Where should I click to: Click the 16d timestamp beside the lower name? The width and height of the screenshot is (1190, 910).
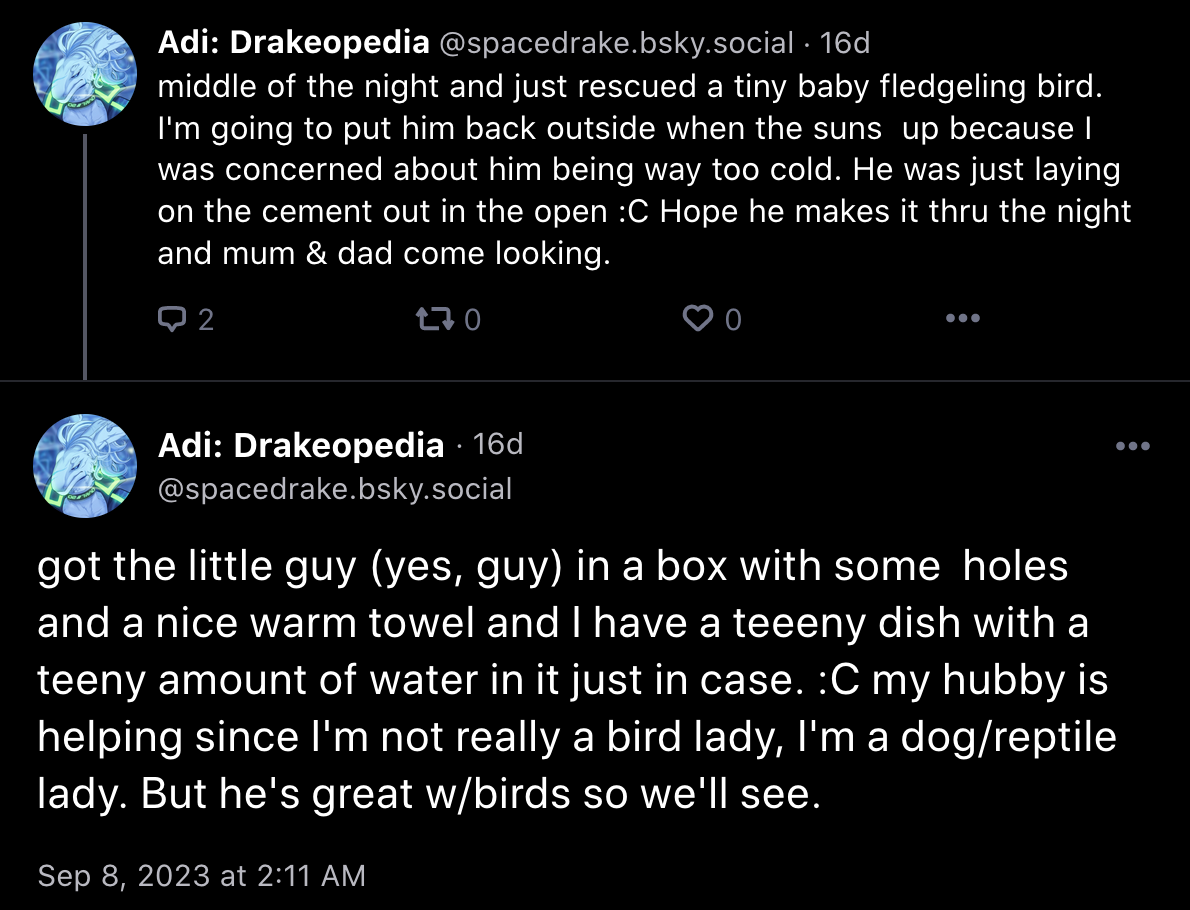coord(498,444)
